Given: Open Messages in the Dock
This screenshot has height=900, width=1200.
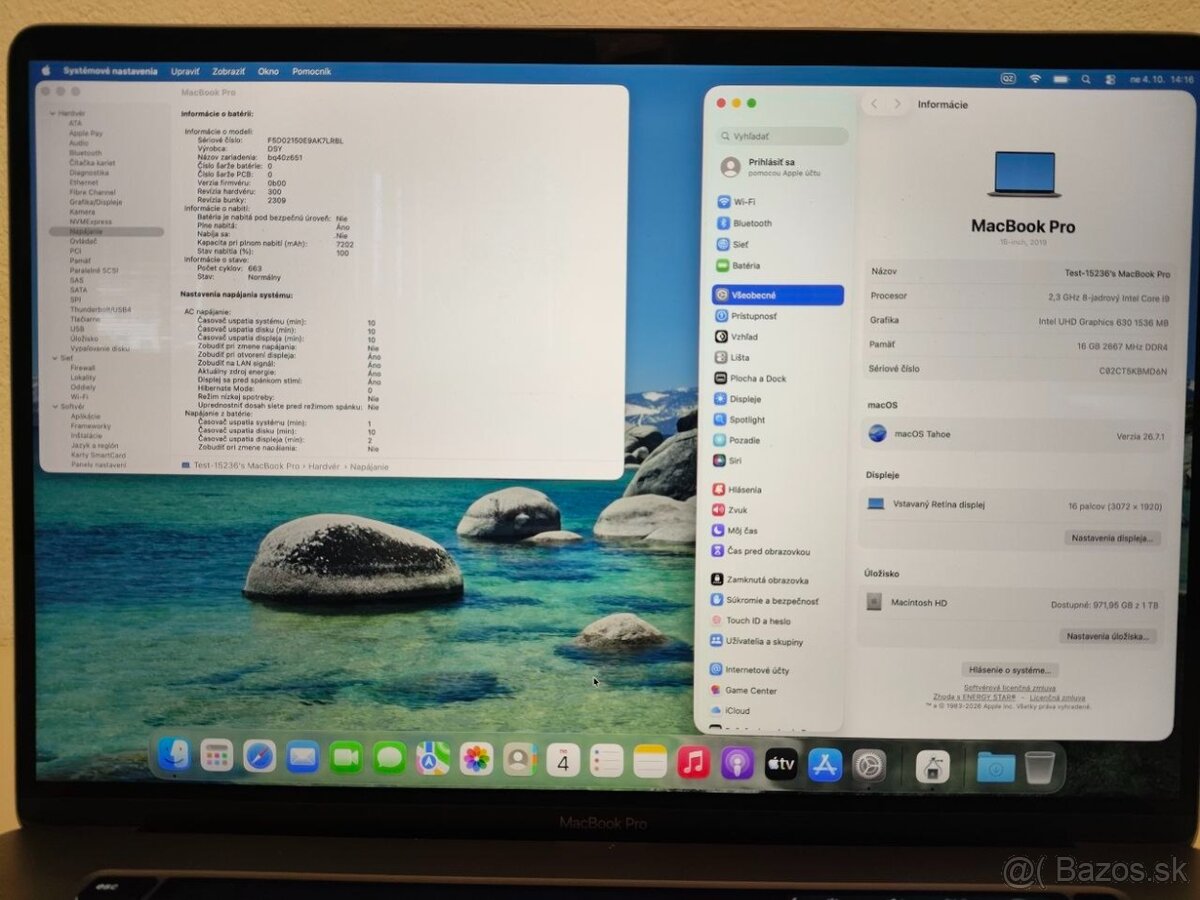Looking at the screenshot, I should (x=389, y=758).
